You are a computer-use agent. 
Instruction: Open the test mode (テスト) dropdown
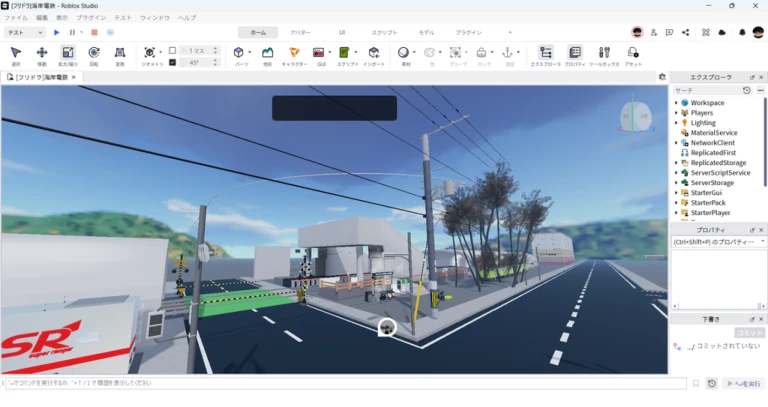[x=24, y=32]
